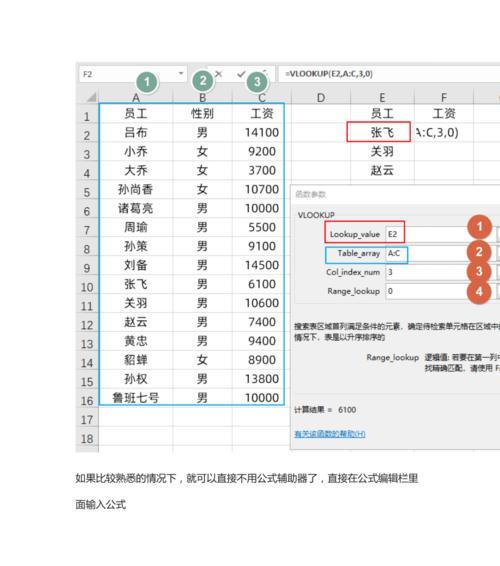Click cell 刘备 in column A
Viewport: 500px width, 566px height.
point(136,265)
